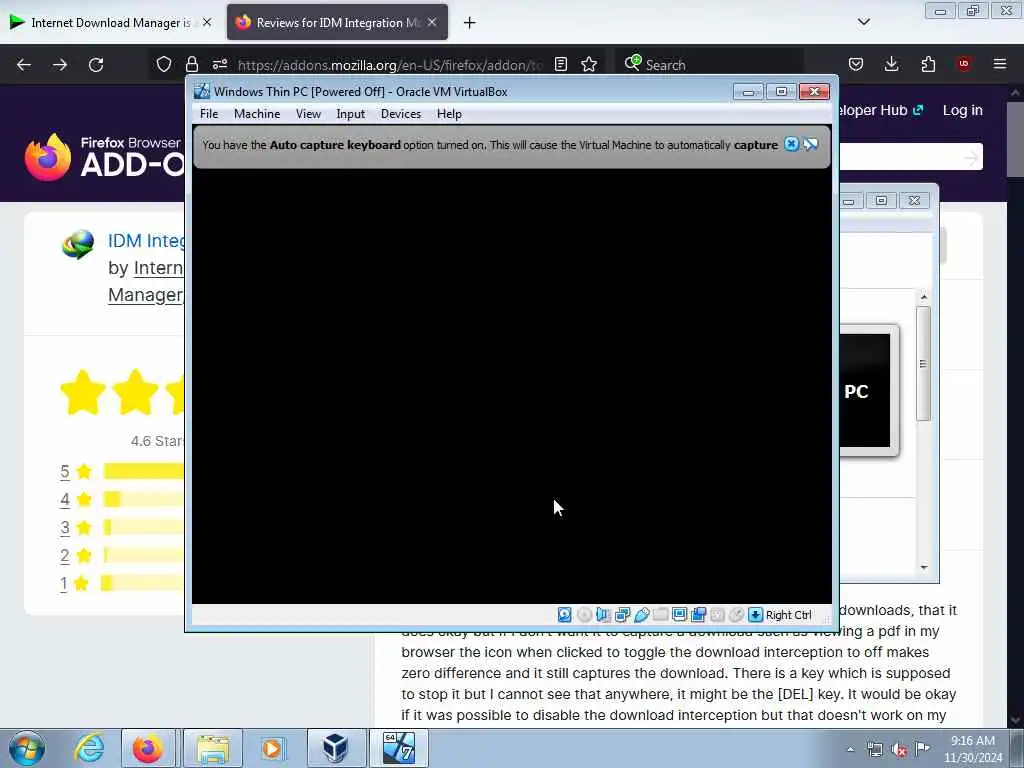Filter reviews by 3 star rating
Image resolution: width=1024 pixels, height=768 pixels.
tap(65, 527)
